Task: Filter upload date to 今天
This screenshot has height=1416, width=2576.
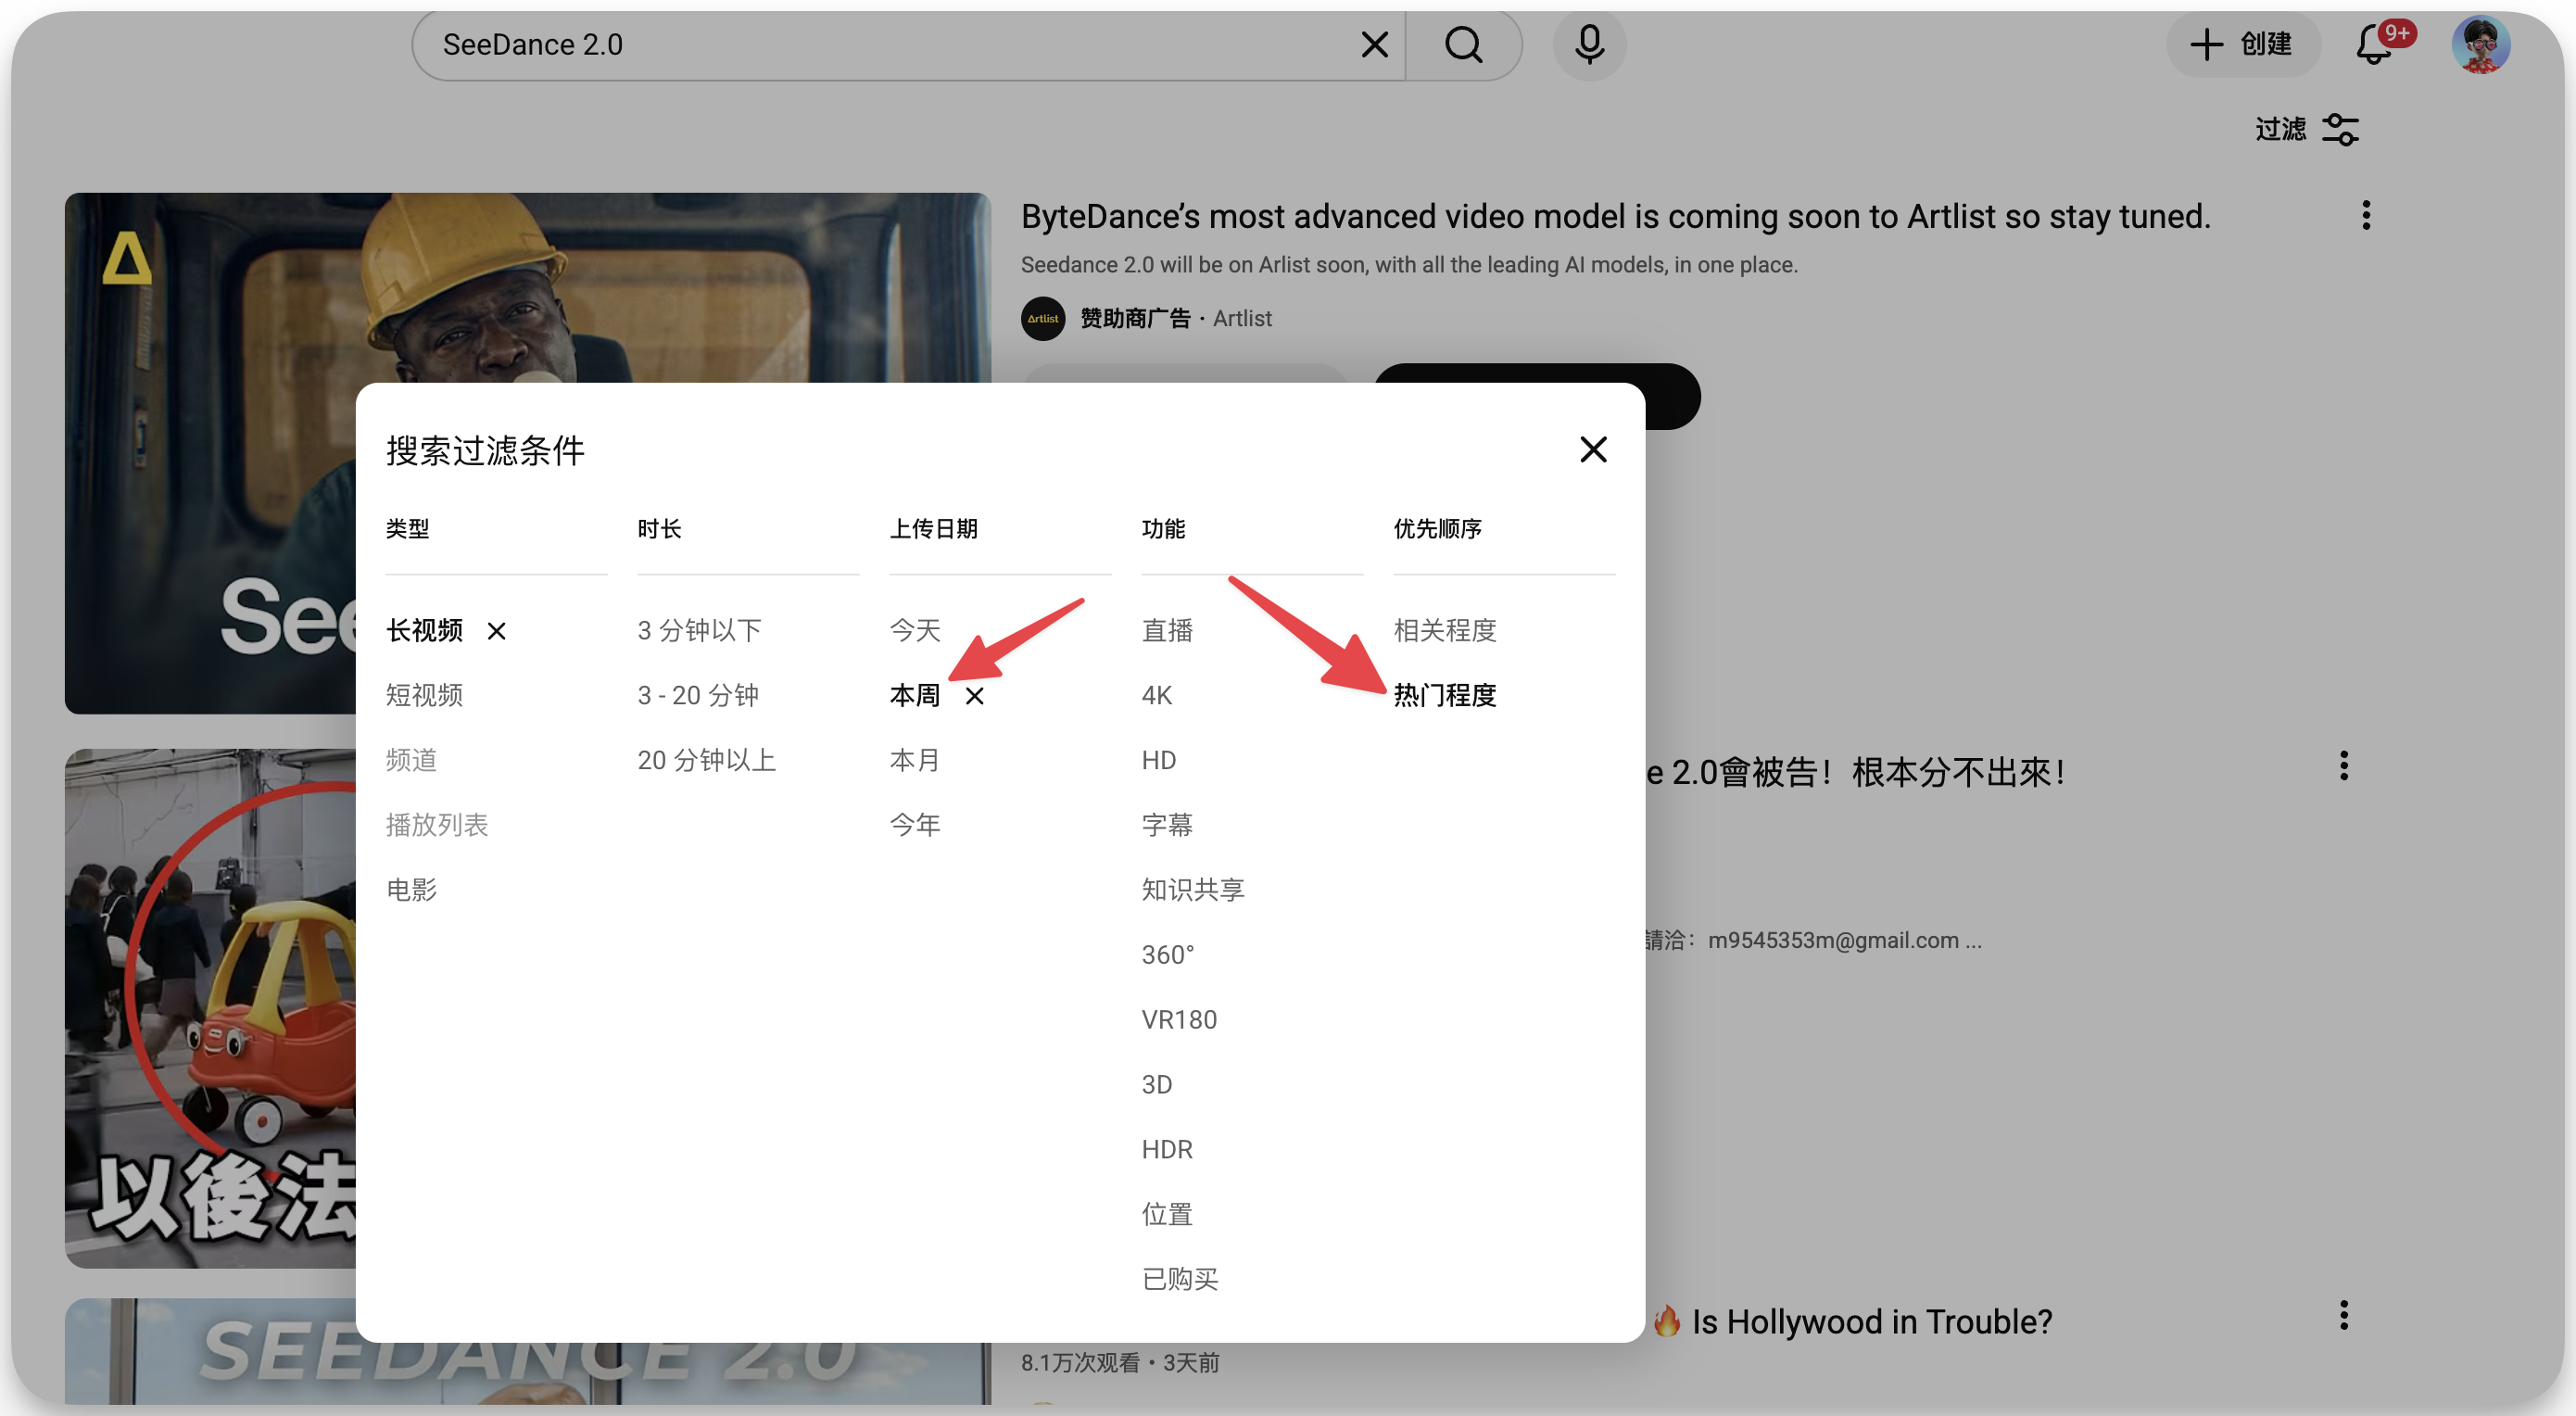Action: coord(915,631)
